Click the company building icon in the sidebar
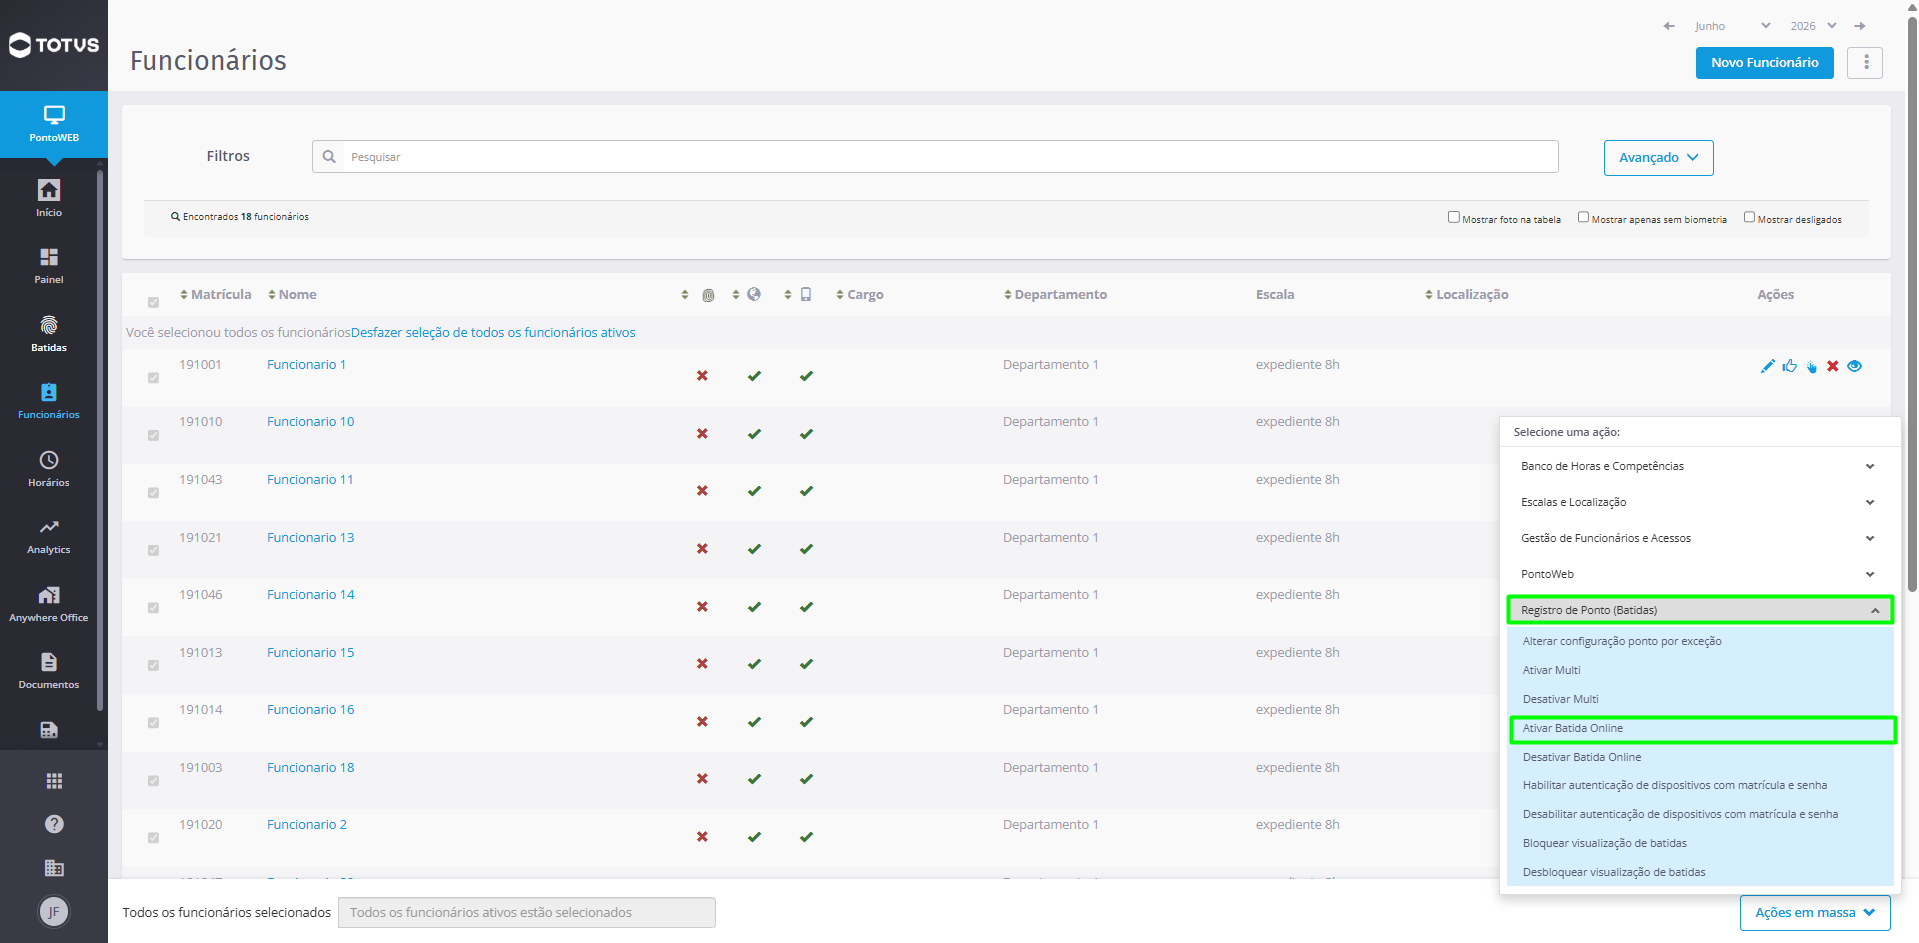The image size is (1919, 943). point(54,868)
